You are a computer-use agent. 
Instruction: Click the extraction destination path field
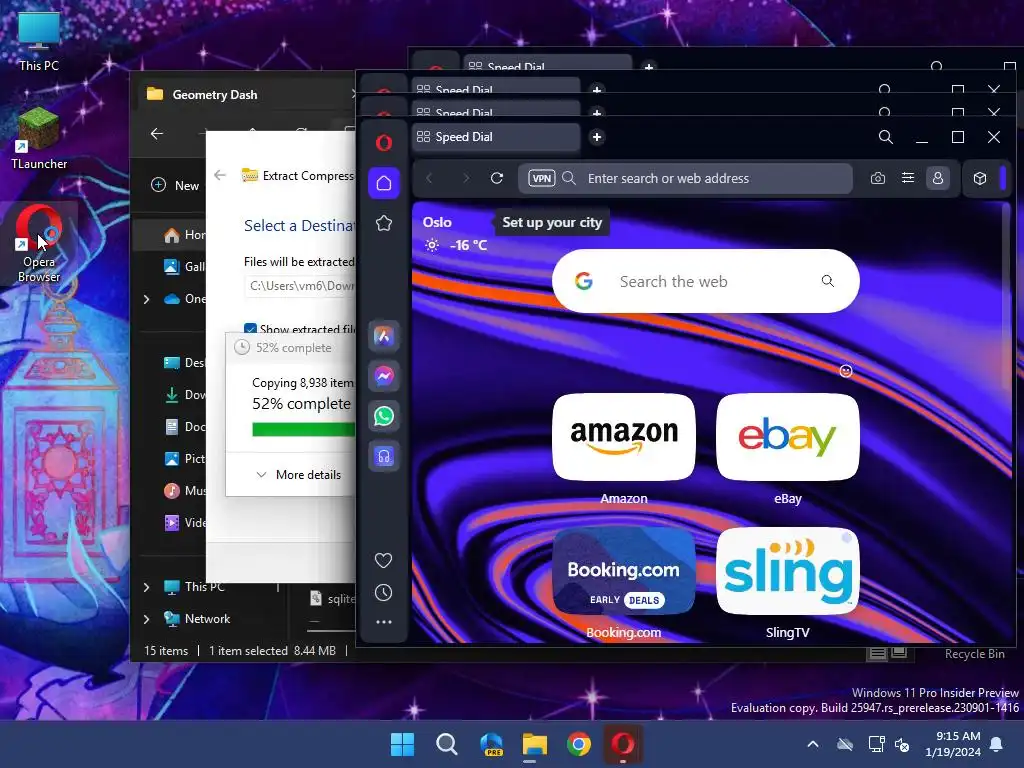click(x=300, y=286)
